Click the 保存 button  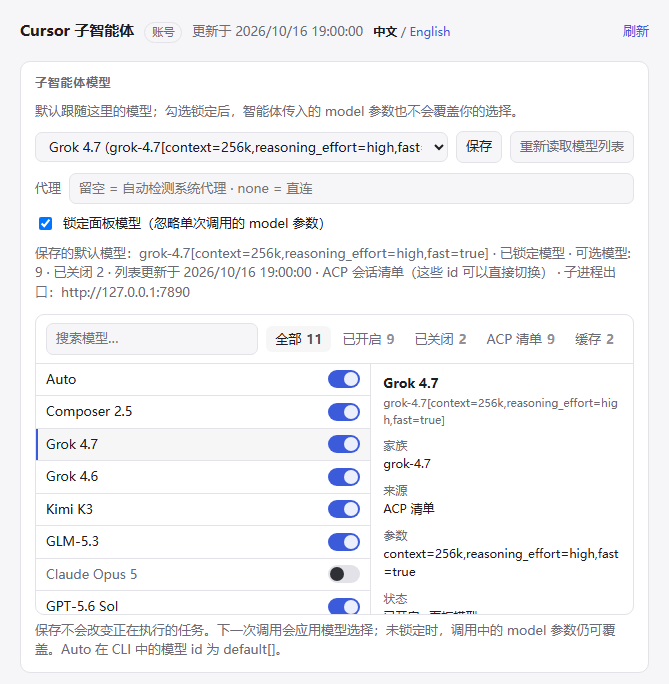pyautogui.click(x=479, y=147)
